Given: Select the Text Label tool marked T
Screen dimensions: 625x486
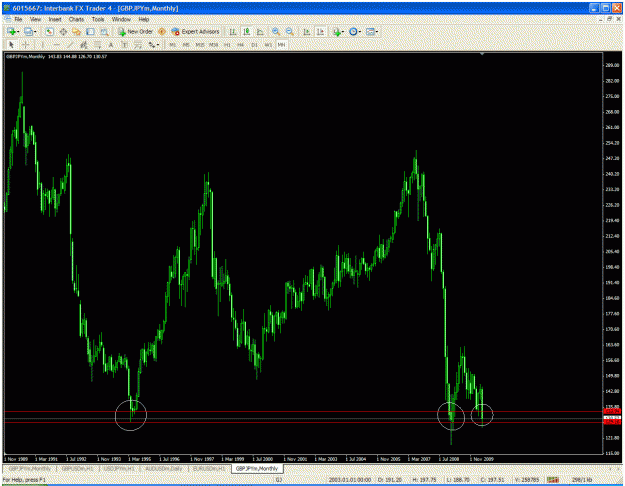Looking at the screenshot, I should coord(124,45).
